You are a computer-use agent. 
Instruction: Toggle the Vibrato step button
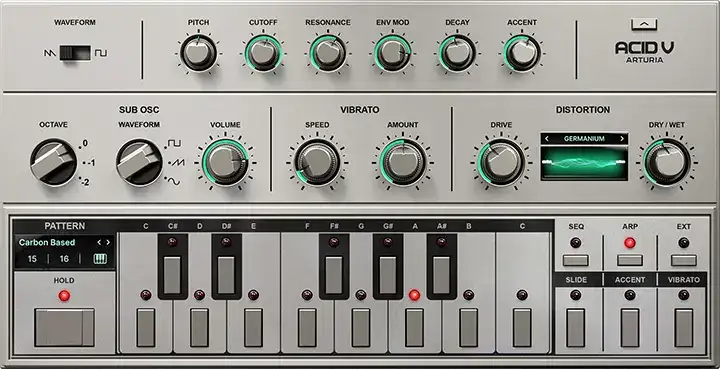pyautogui.click(x=684, y=328)
